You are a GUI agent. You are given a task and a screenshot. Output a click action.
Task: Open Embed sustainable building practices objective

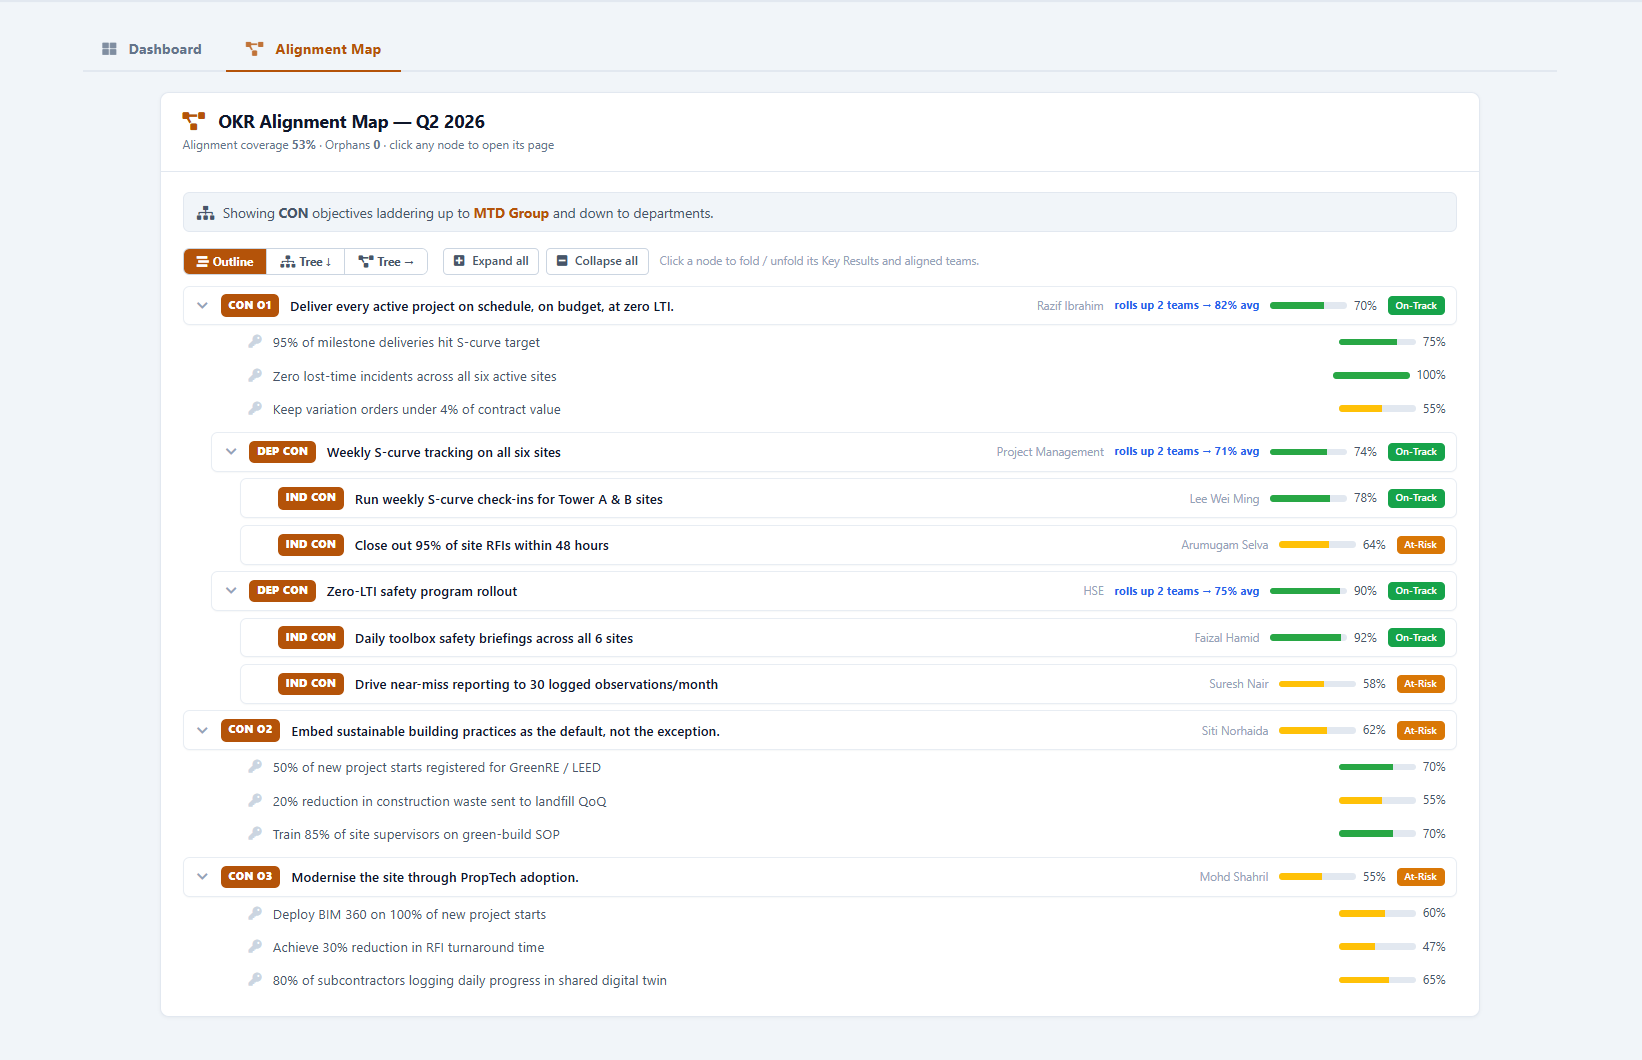505,732
